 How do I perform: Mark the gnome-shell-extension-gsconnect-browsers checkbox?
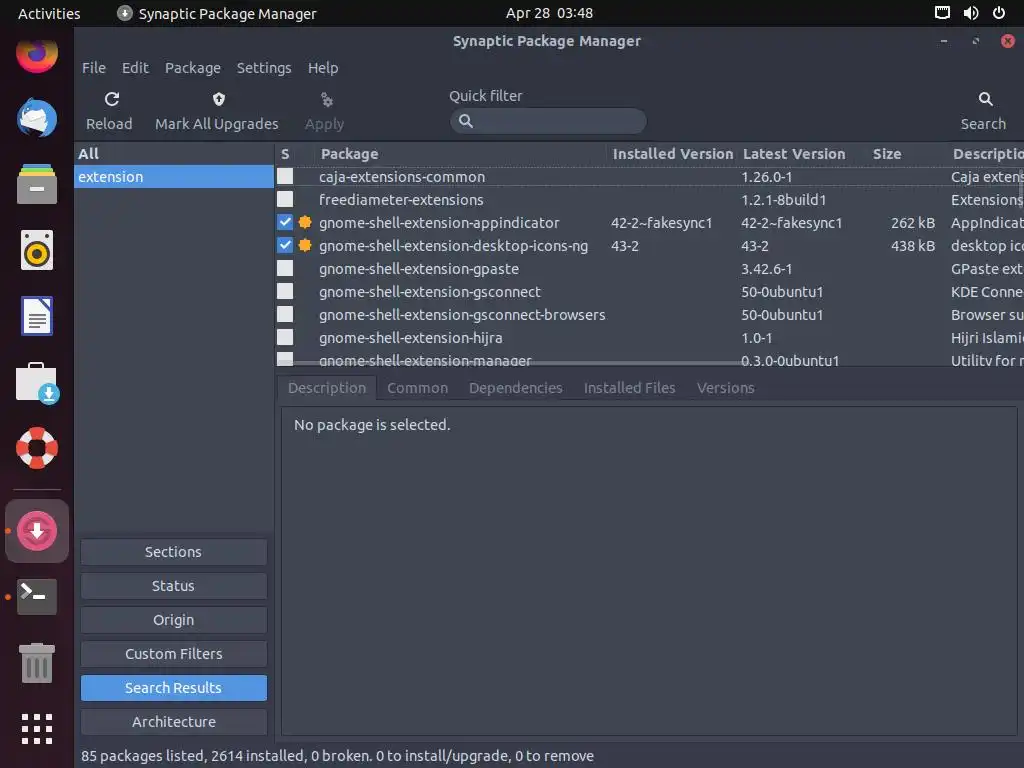(x=285, y=314)
